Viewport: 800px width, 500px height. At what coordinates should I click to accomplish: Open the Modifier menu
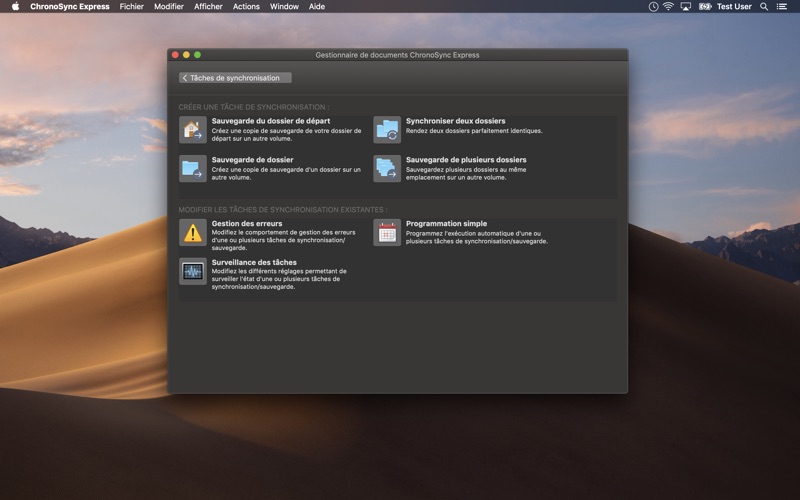169,7
